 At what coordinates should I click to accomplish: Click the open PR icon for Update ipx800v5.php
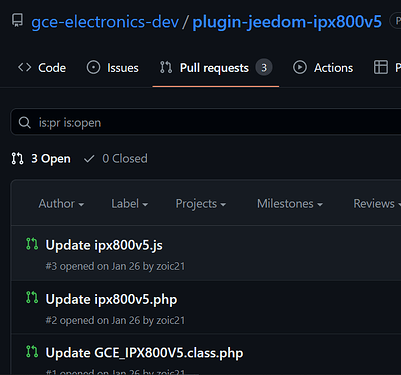click(32, 297)
